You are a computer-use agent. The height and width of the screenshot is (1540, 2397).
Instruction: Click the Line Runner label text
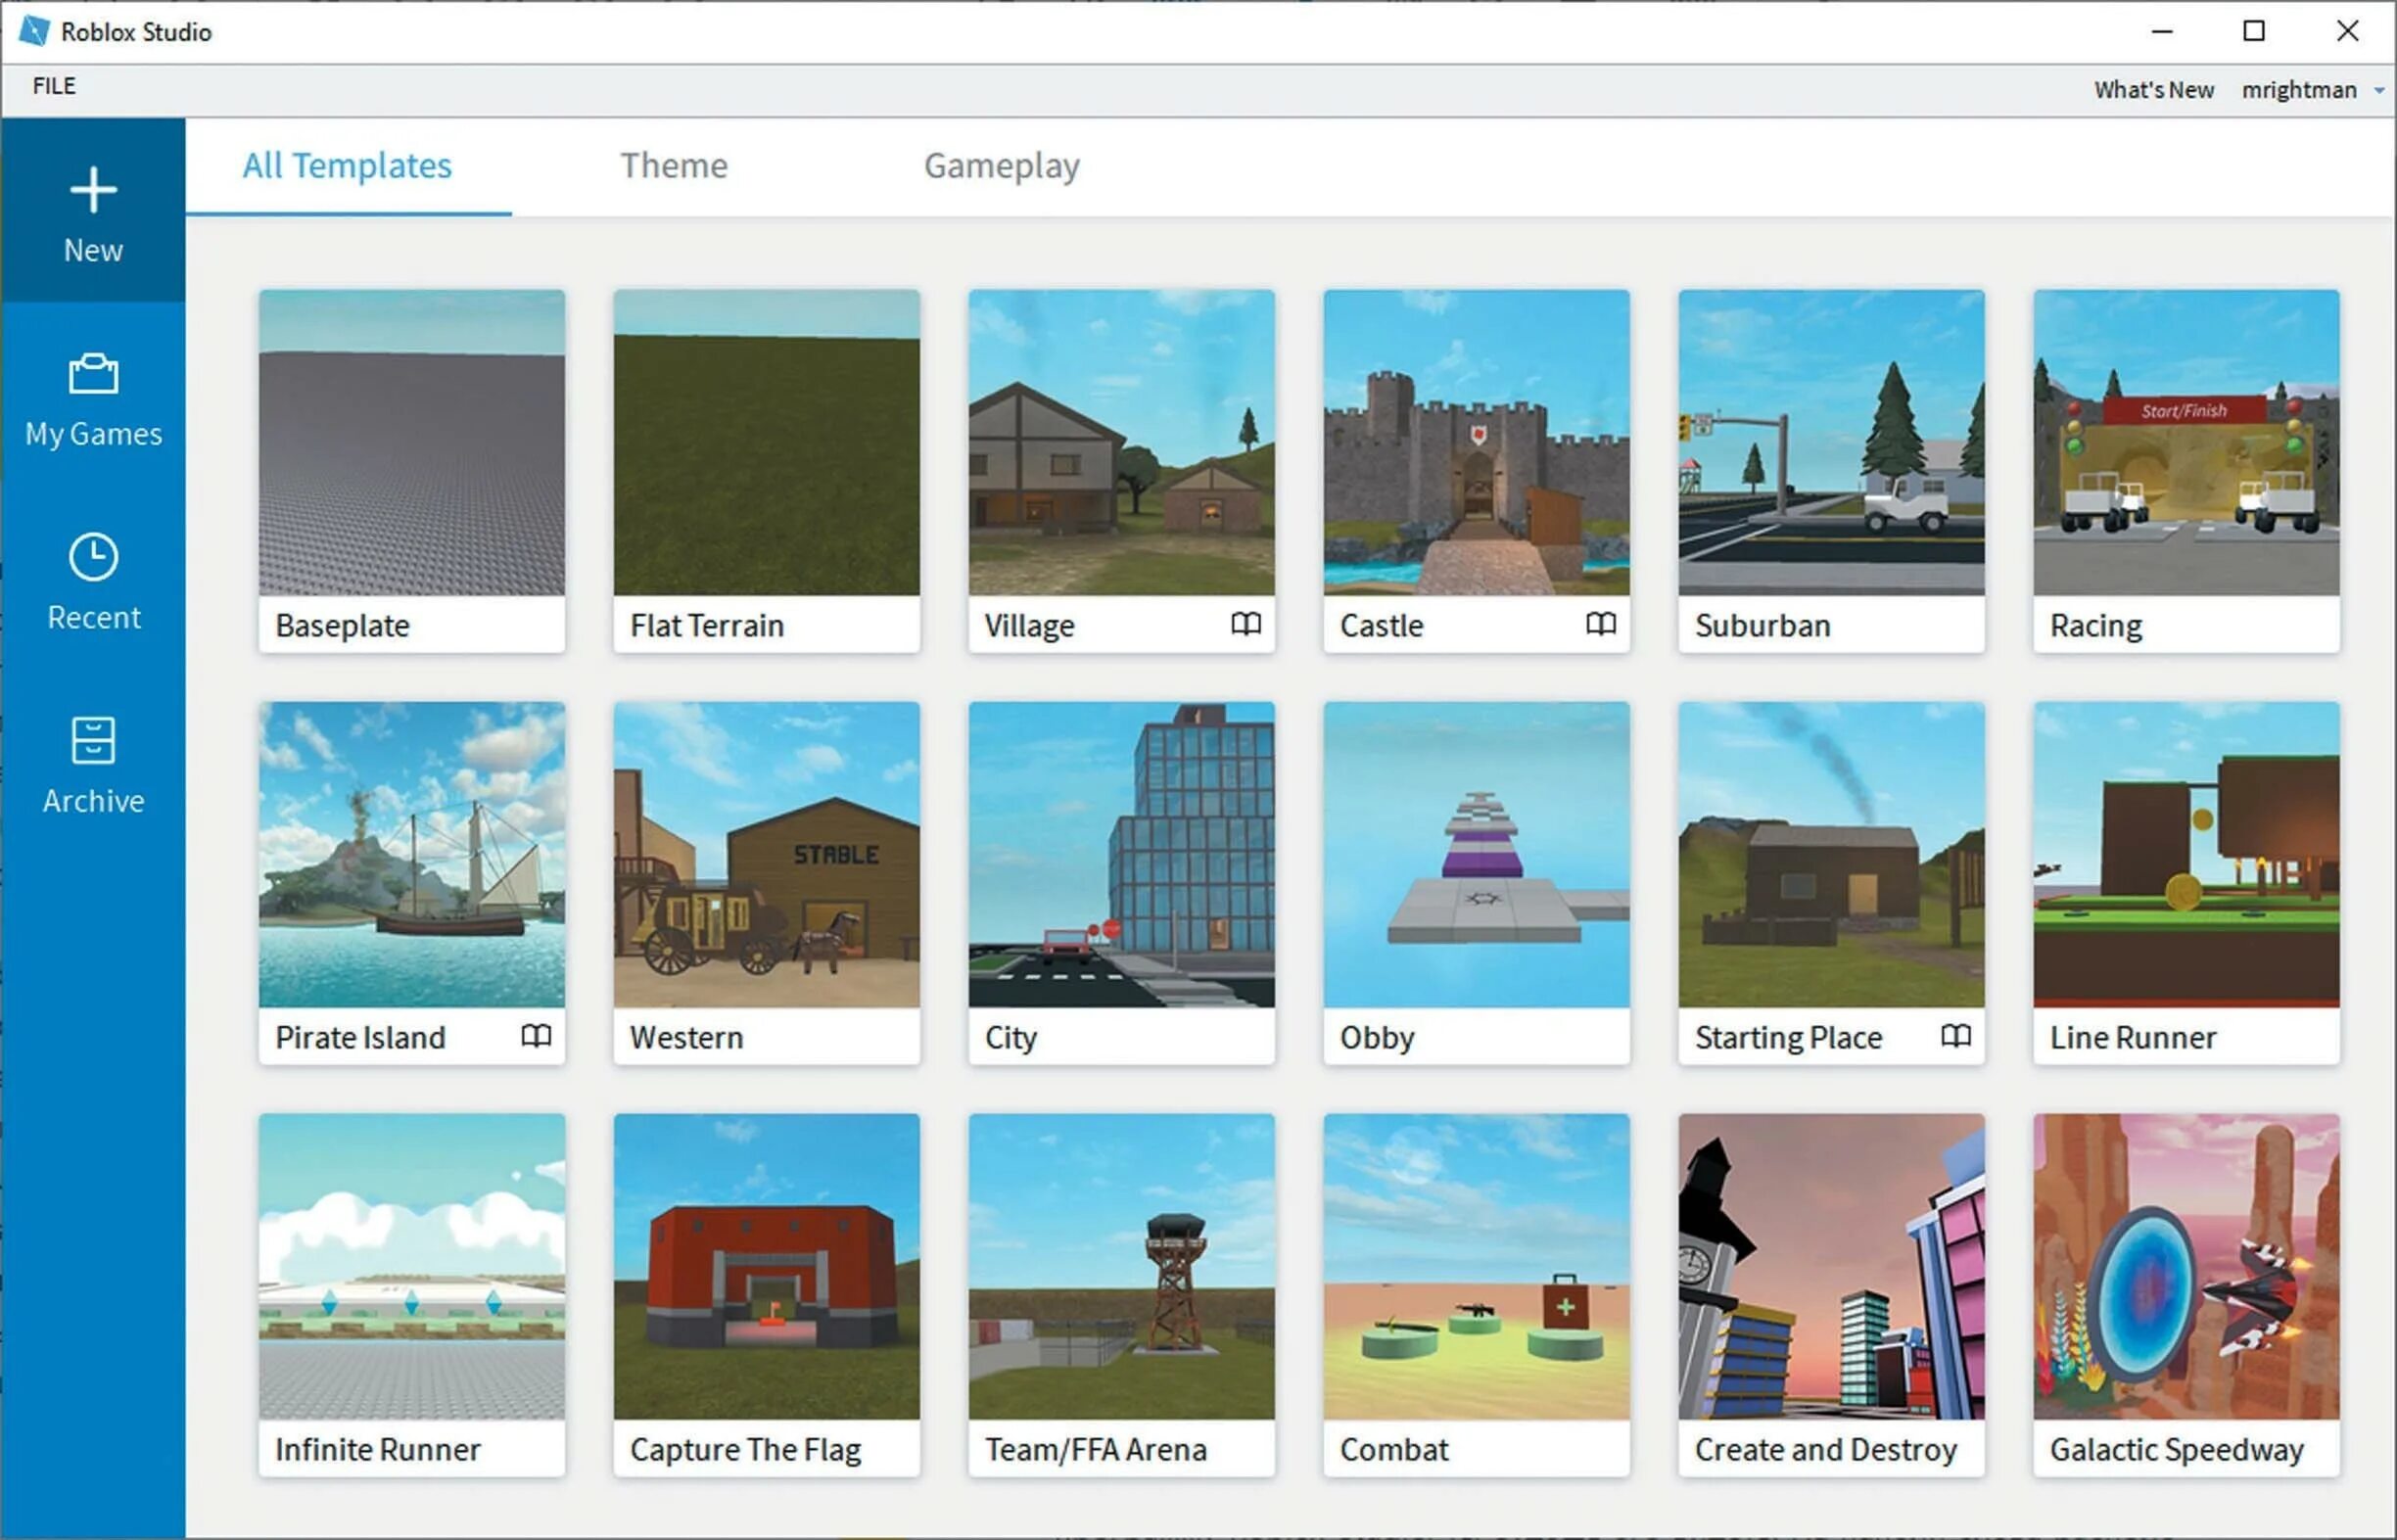click(2133, 1038)
